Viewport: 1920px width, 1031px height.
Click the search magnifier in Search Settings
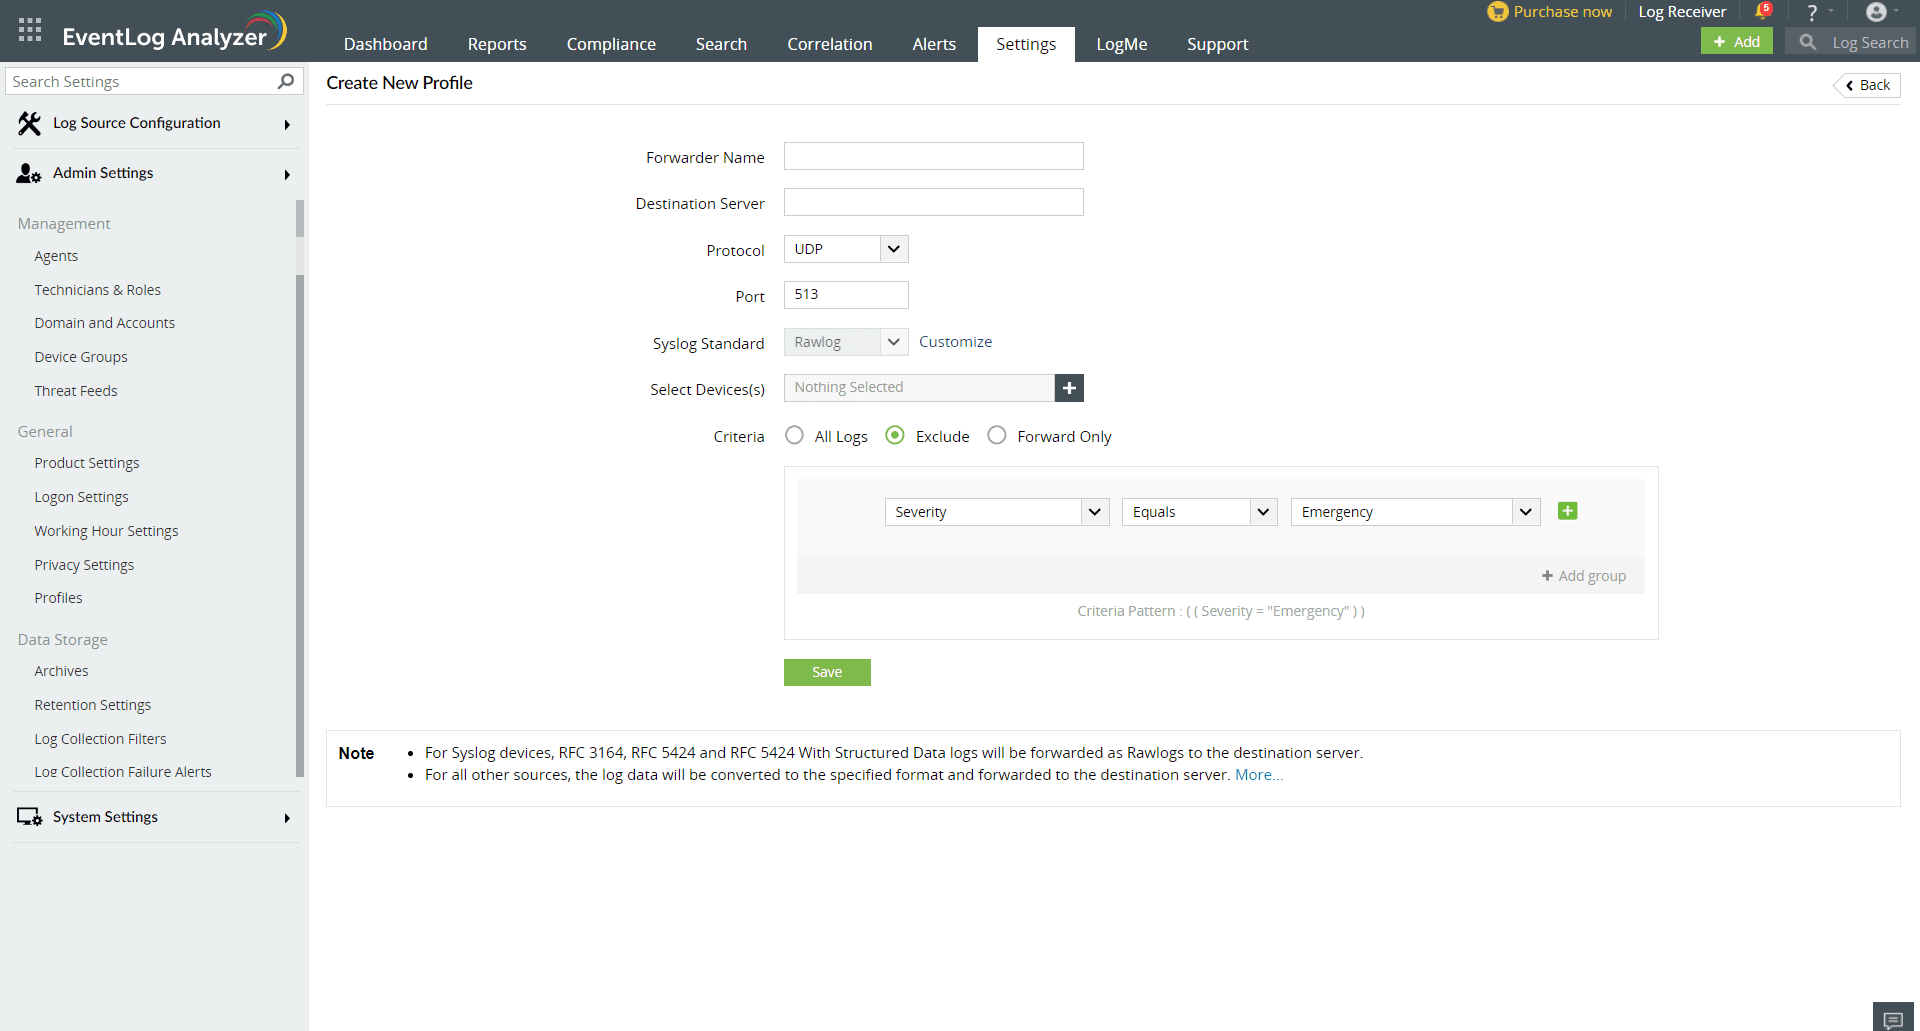(x=285, y=81)
